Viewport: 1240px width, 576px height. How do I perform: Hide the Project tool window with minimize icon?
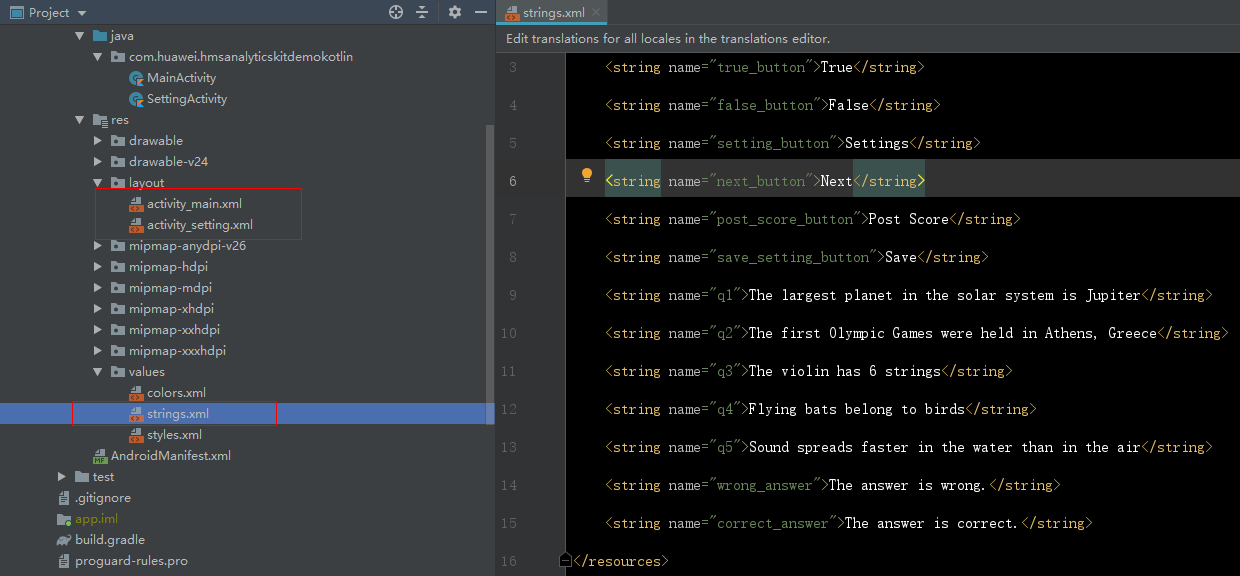click(481, 12)
